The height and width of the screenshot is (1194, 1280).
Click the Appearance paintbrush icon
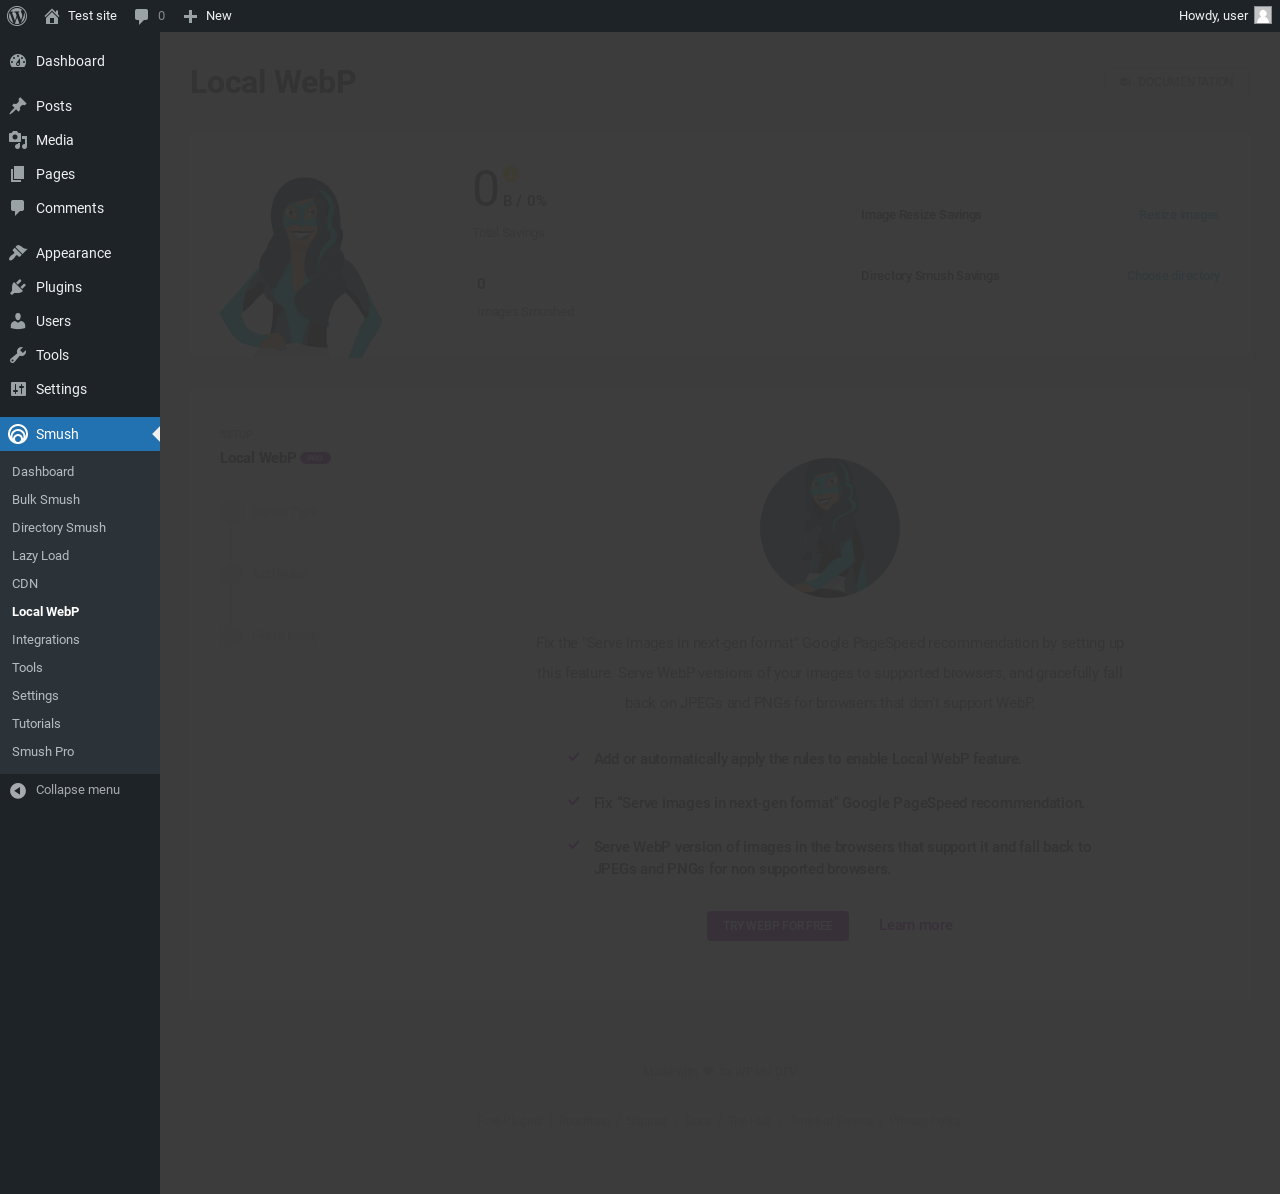coord(18,253)
